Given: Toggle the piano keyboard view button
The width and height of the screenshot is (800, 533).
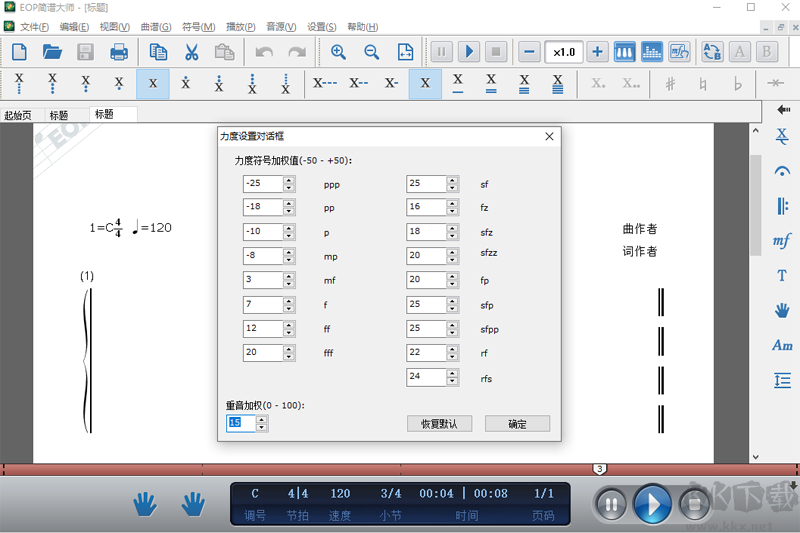Looking at the screenshot, I should point(624,52).
